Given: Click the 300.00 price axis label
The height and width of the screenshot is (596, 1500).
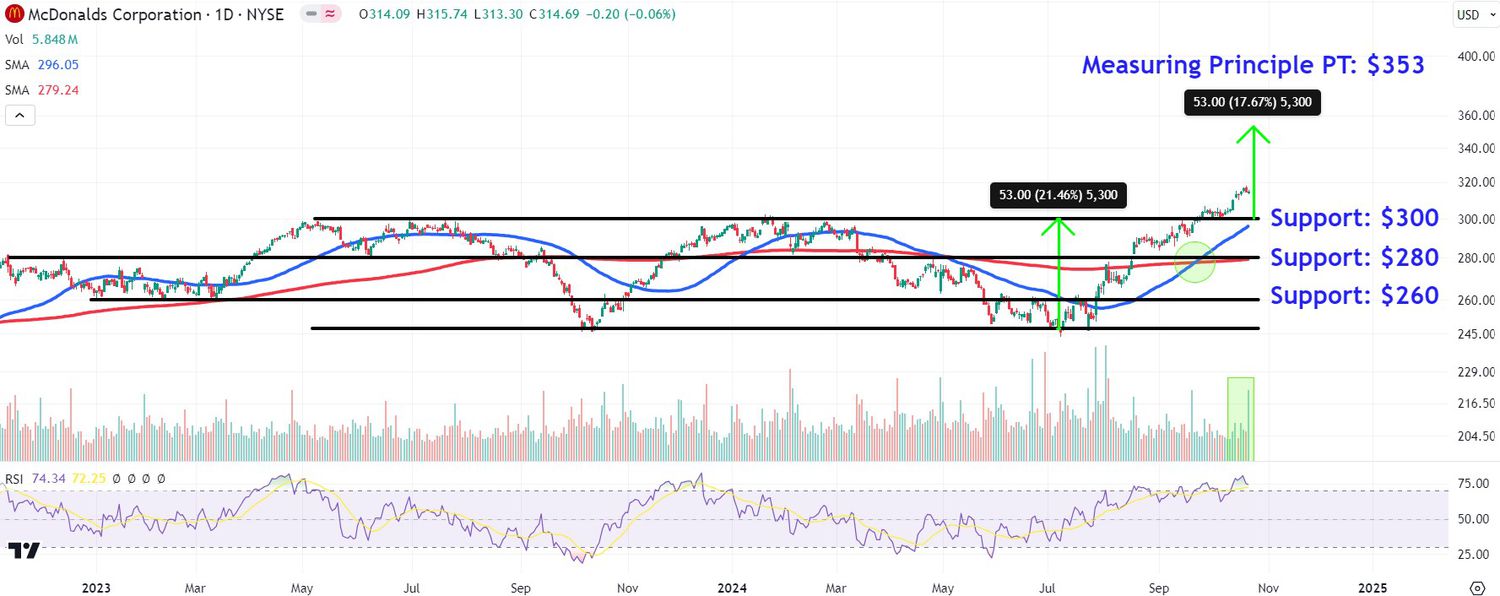Looking at the screenshot, I should (x=1476, y=220).
